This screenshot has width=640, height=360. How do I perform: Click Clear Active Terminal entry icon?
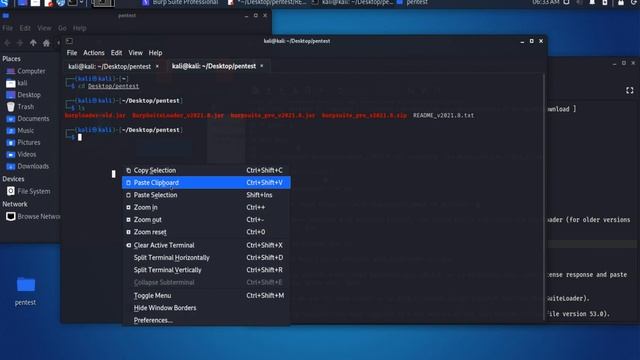click(129, 245)
